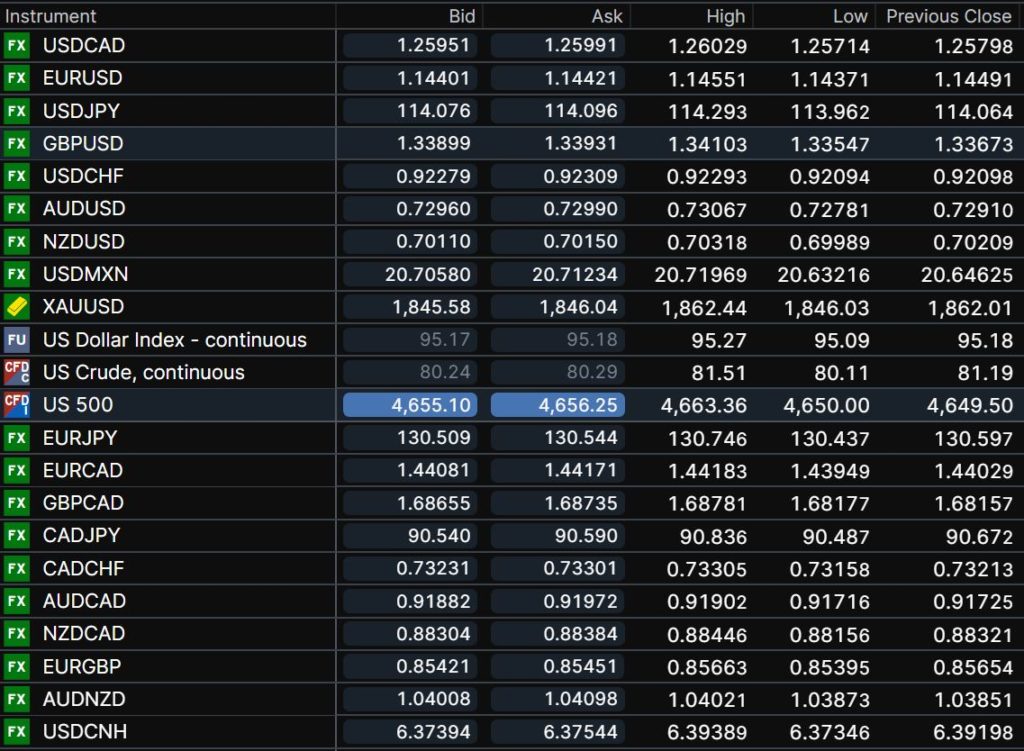
Task: Click the FX icon beside EURJPY
Action: coord(16,438)
